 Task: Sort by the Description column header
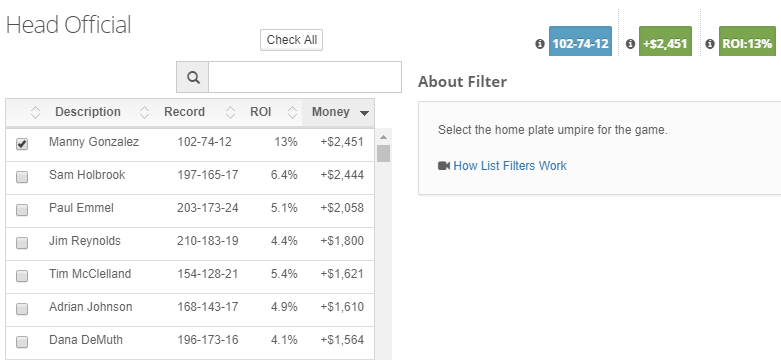pos(88,112)
